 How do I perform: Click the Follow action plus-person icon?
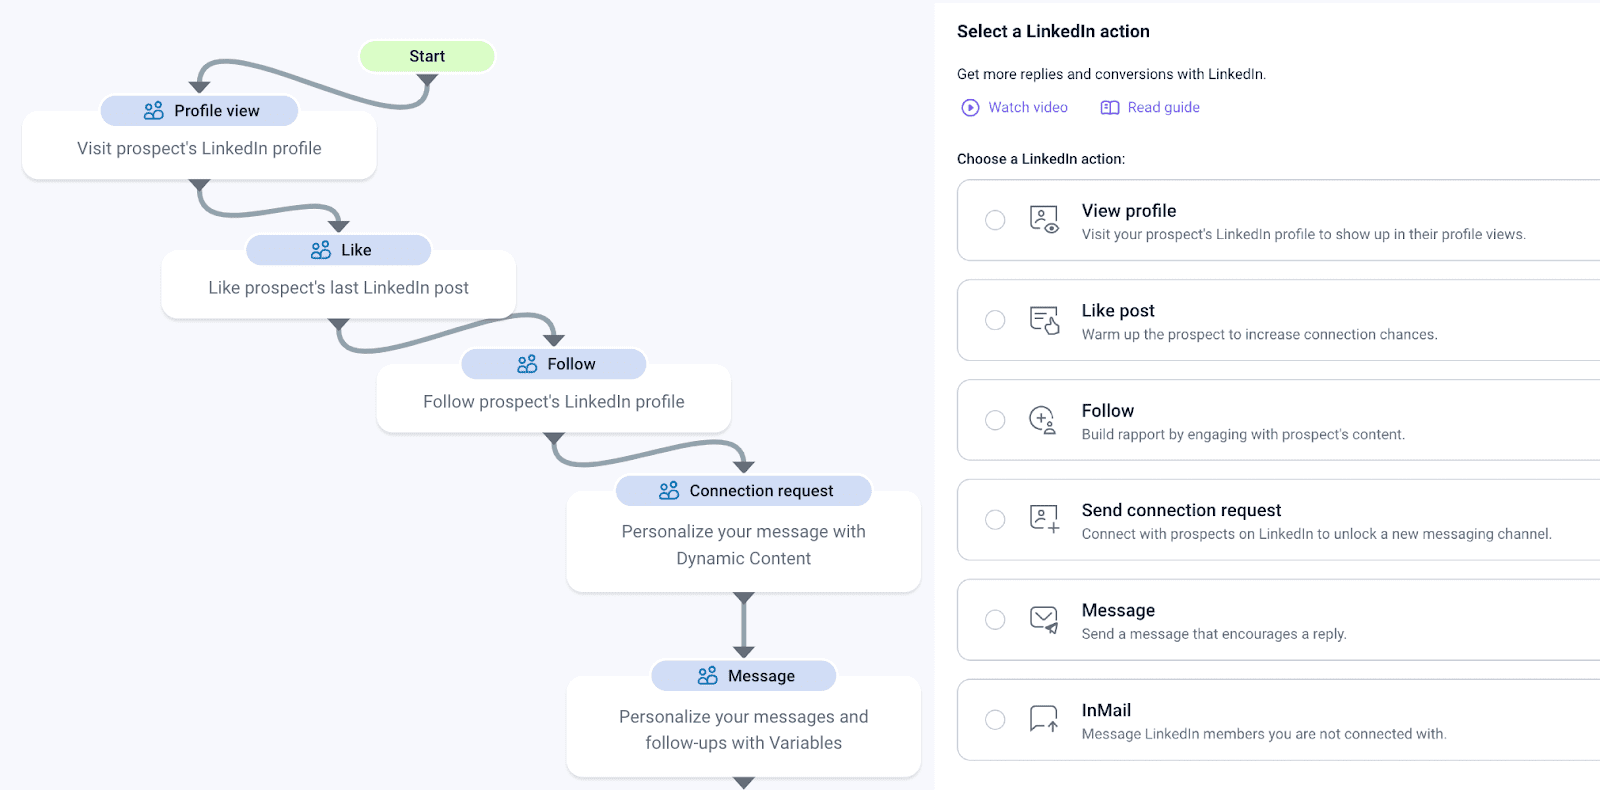pos(1043,420)
